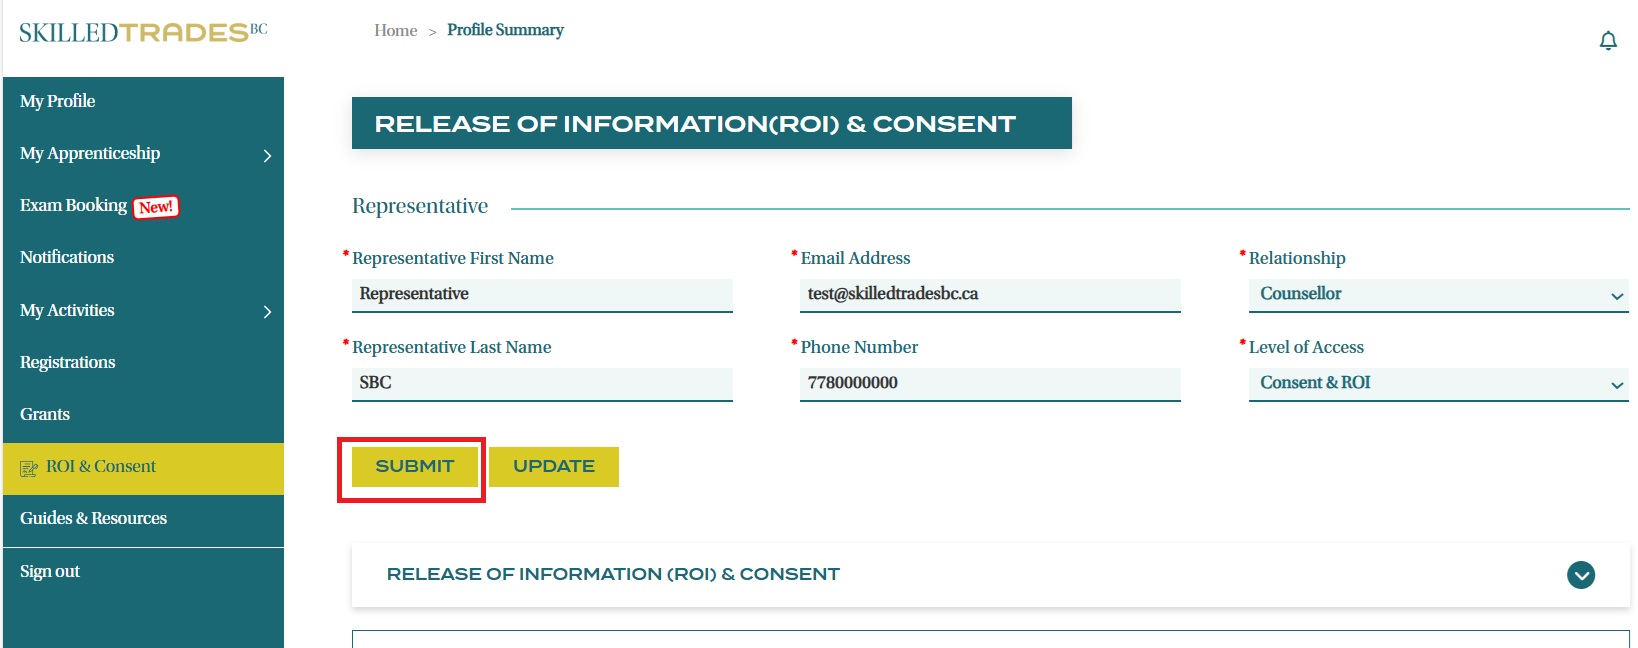Expand the My Activities submenu arrow
Screen dimensions: 1638x648
[x=267, y=312]
